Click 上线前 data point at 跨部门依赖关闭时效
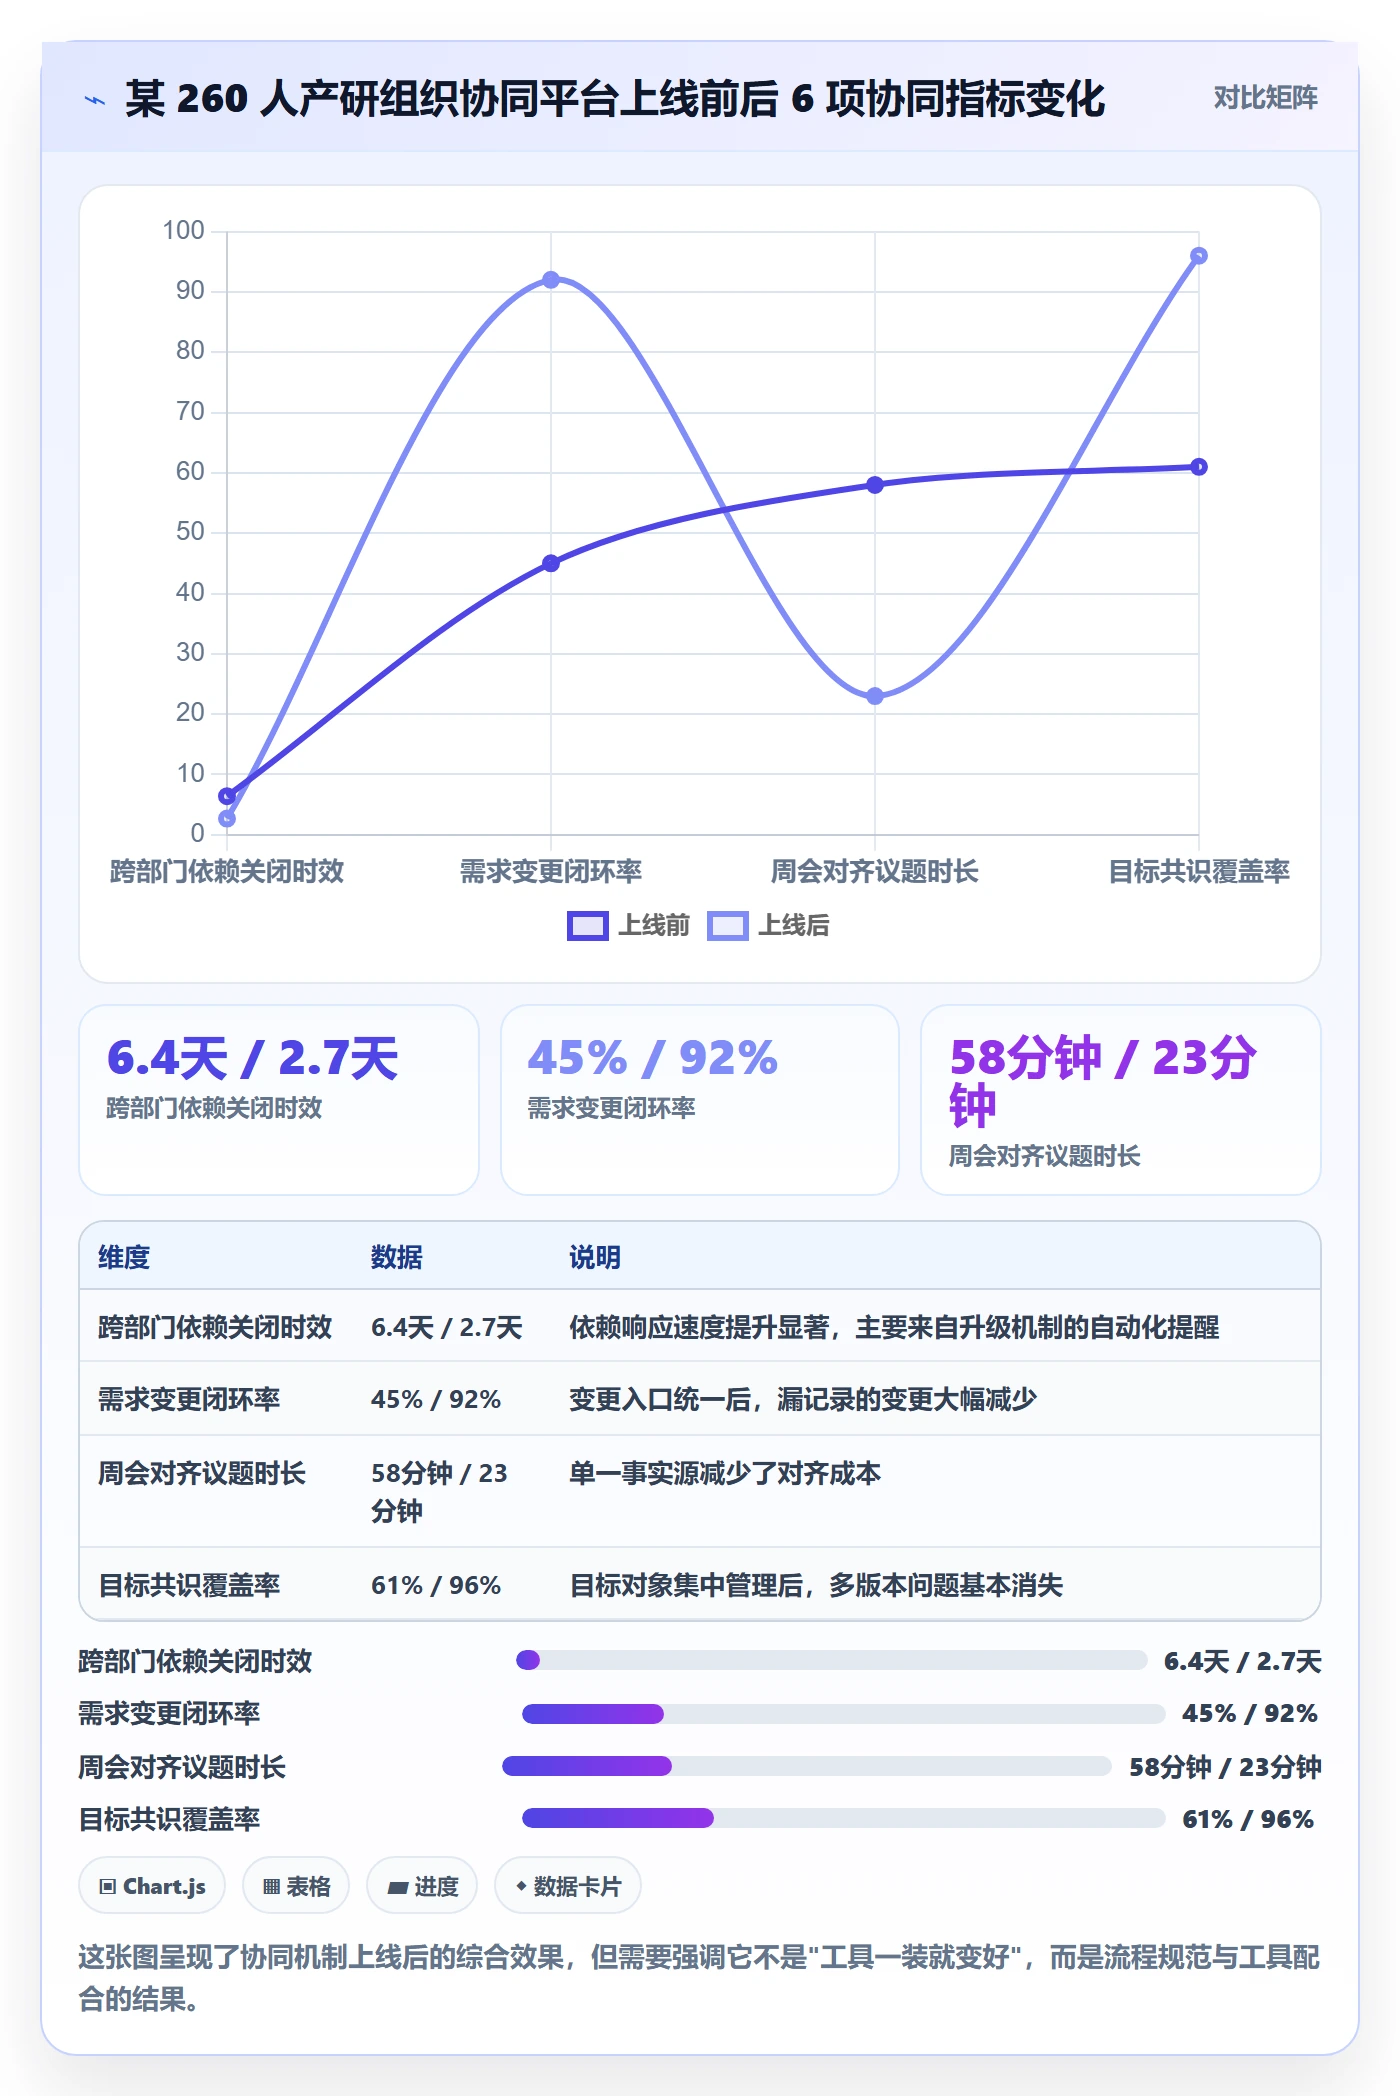The height and width of the screenshot is (2096, 1400). click(227, 796)
